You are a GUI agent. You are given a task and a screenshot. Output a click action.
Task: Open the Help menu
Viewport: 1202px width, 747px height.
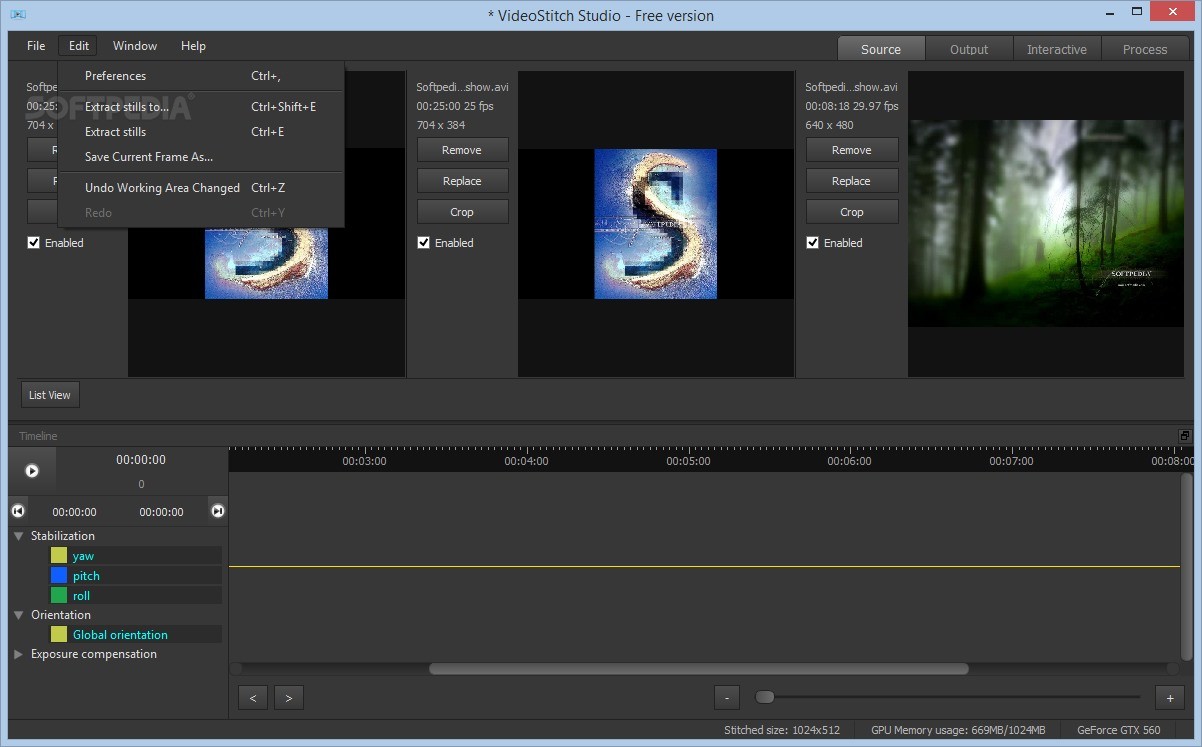[x=193, y=46]
